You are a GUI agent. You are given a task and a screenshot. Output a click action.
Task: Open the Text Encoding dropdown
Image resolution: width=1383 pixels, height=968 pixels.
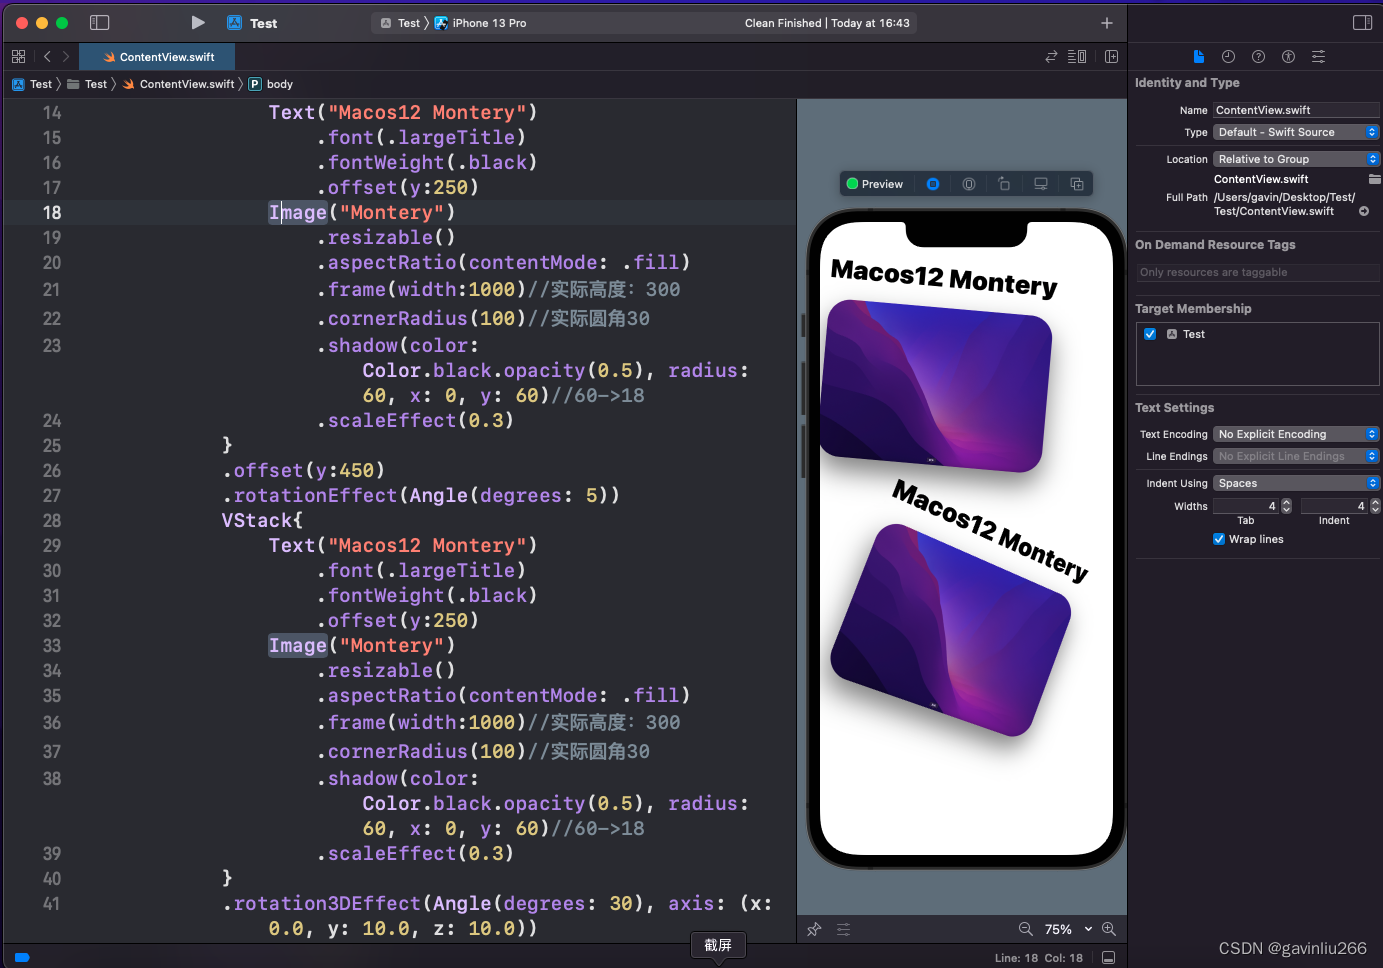pyautogui.click(x=1296, y=434)
